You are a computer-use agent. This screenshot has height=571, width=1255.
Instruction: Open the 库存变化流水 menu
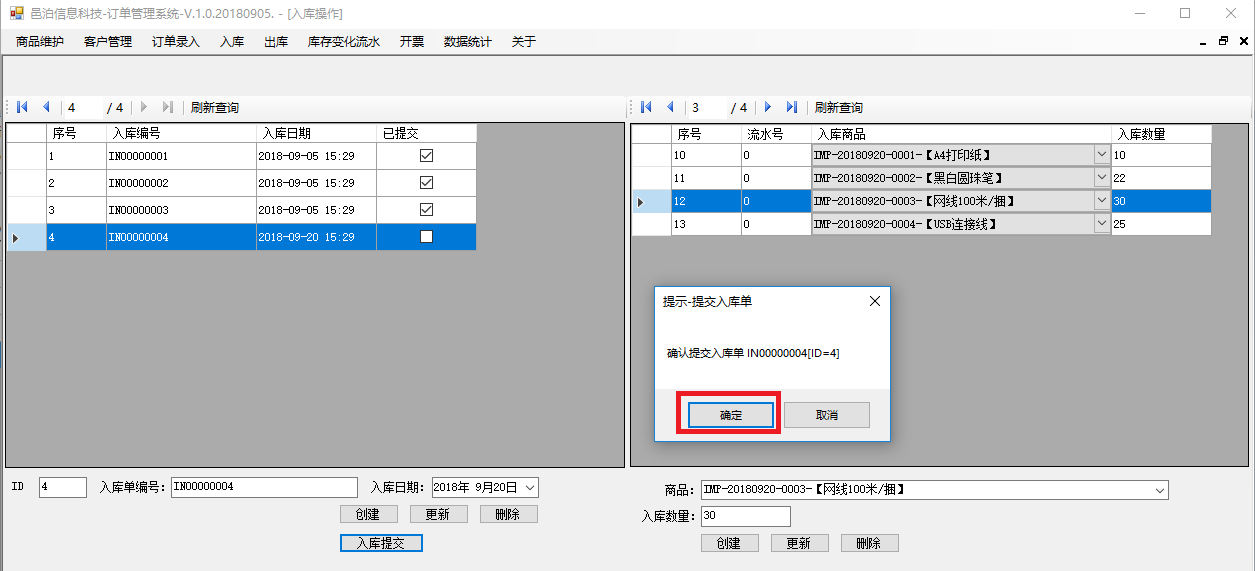click(x=344, y=42)
